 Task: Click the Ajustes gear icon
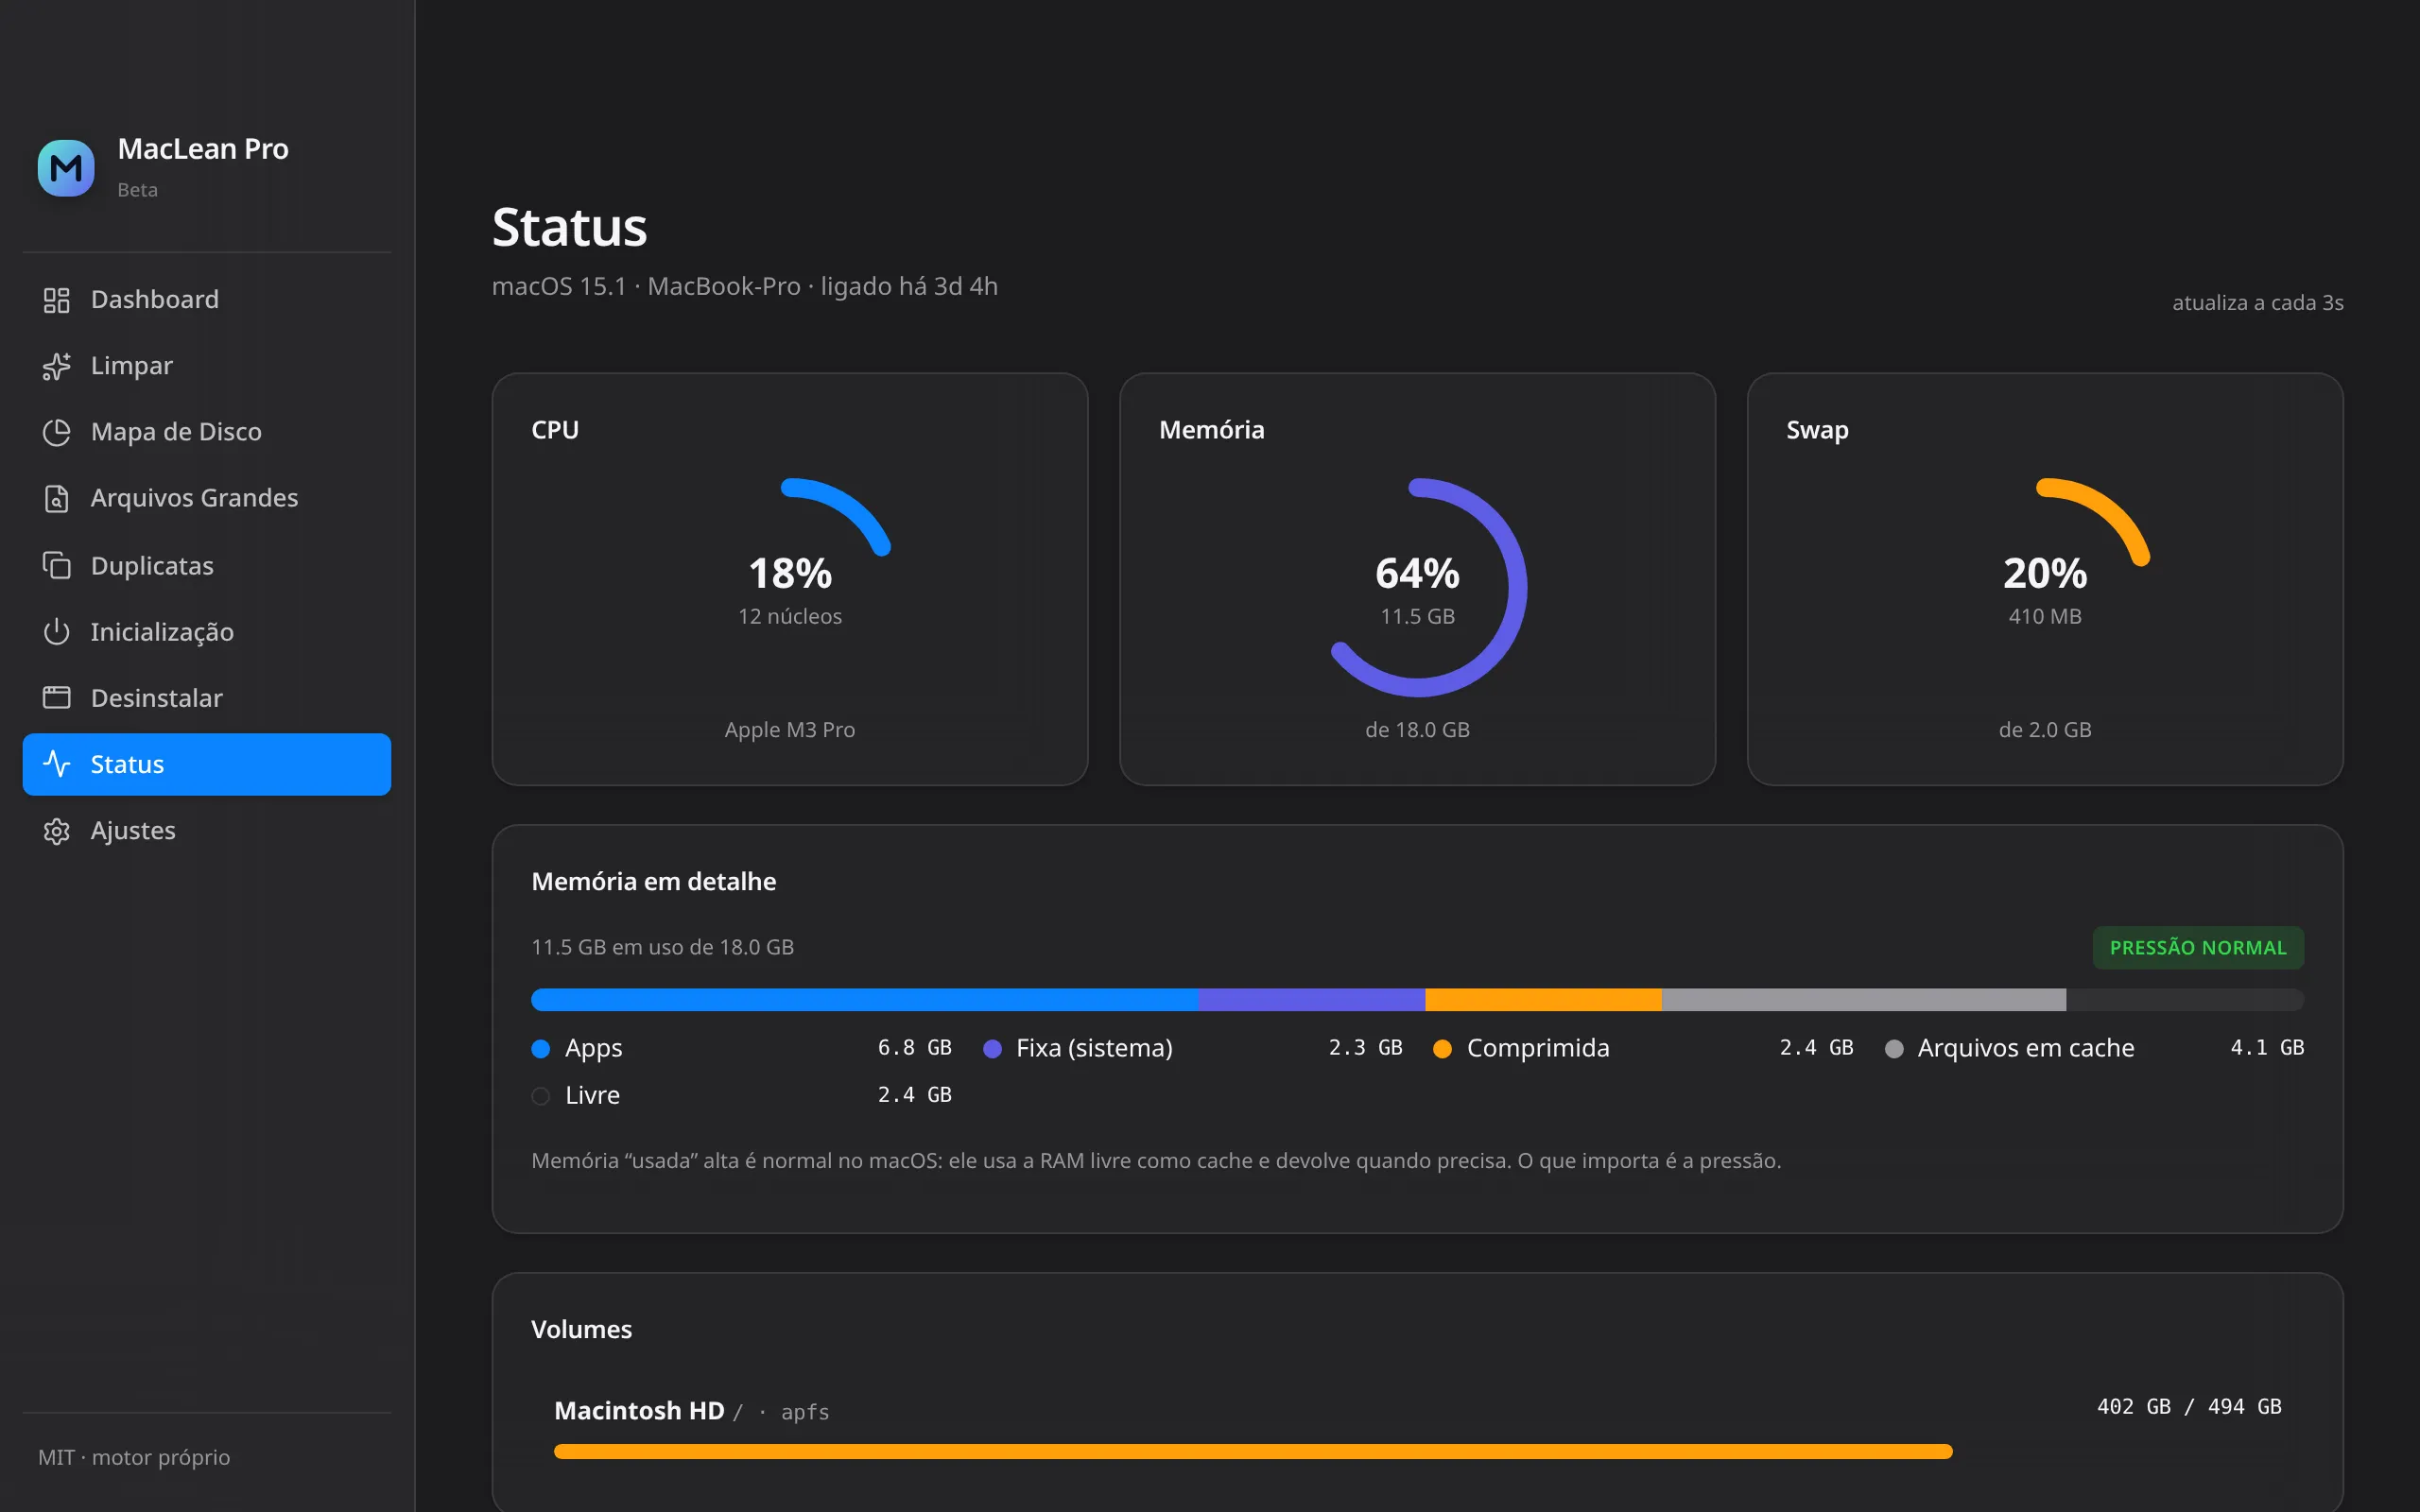pyautogui.click(x=57, y=831)
